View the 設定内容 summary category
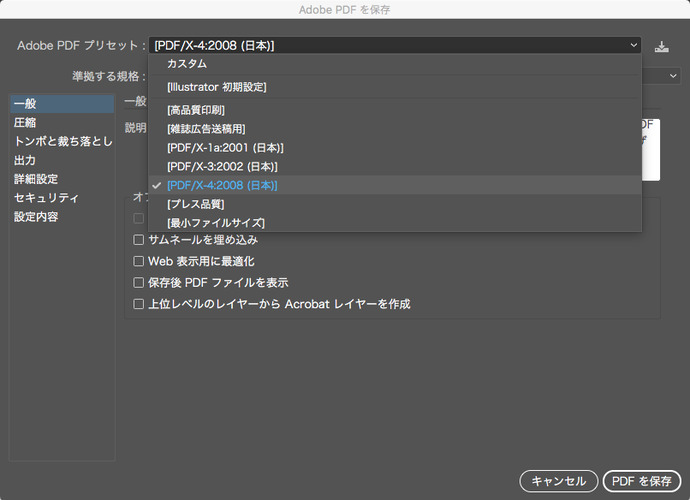Image resolution: width=690 pixels, height=500 pixels. click(x=62, y=217)
